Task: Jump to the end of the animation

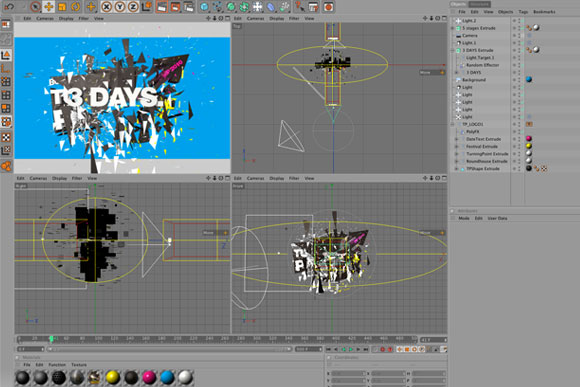Action: 365,349
